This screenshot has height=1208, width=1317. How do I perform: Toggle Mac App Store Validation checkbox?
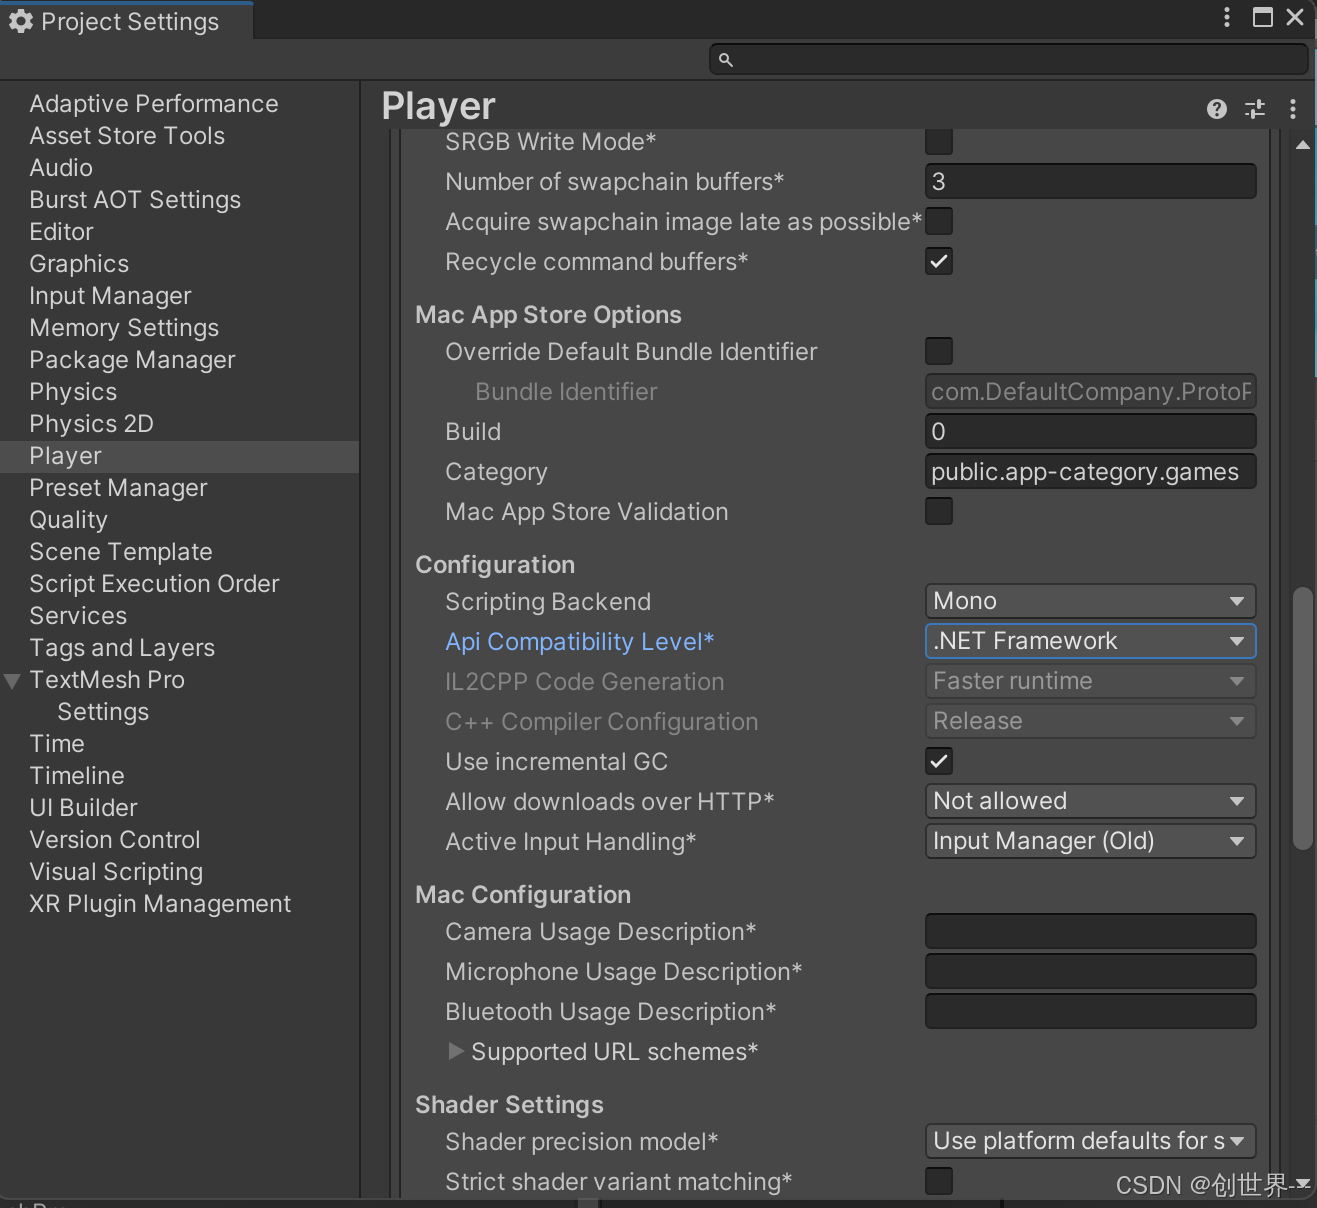tap(939, 511)
